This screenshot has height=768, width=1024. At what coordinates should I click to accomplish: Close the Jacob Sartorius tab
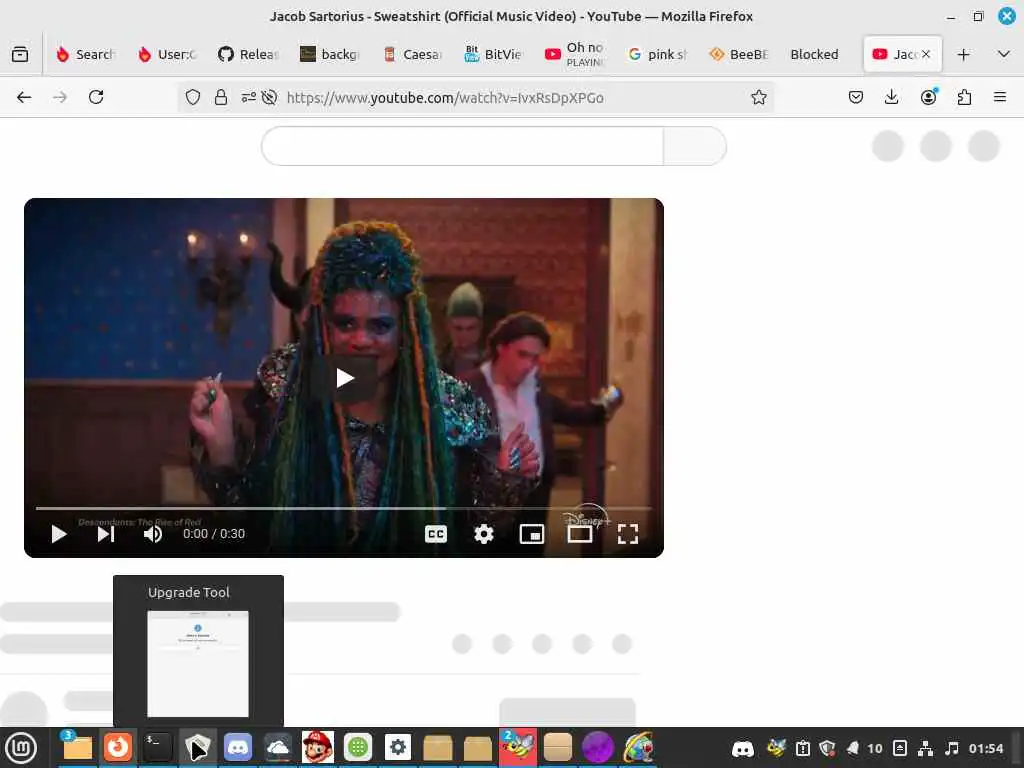(926, 54)
